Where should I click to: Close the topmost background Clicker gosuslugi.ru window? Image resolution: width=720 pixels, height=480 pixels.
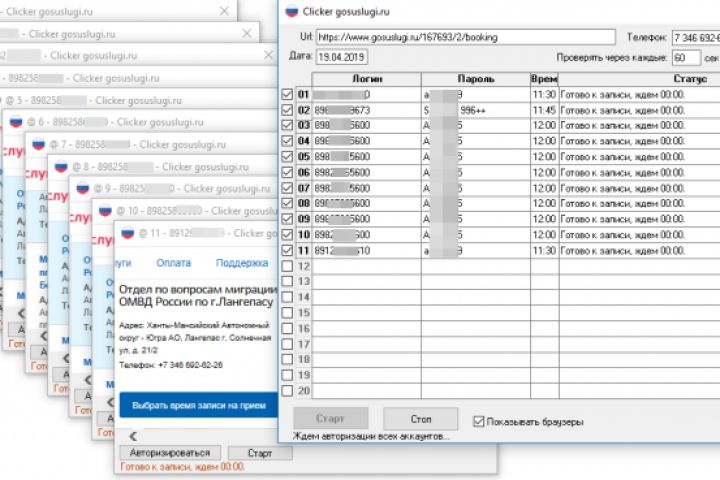(x=224, y=11)
